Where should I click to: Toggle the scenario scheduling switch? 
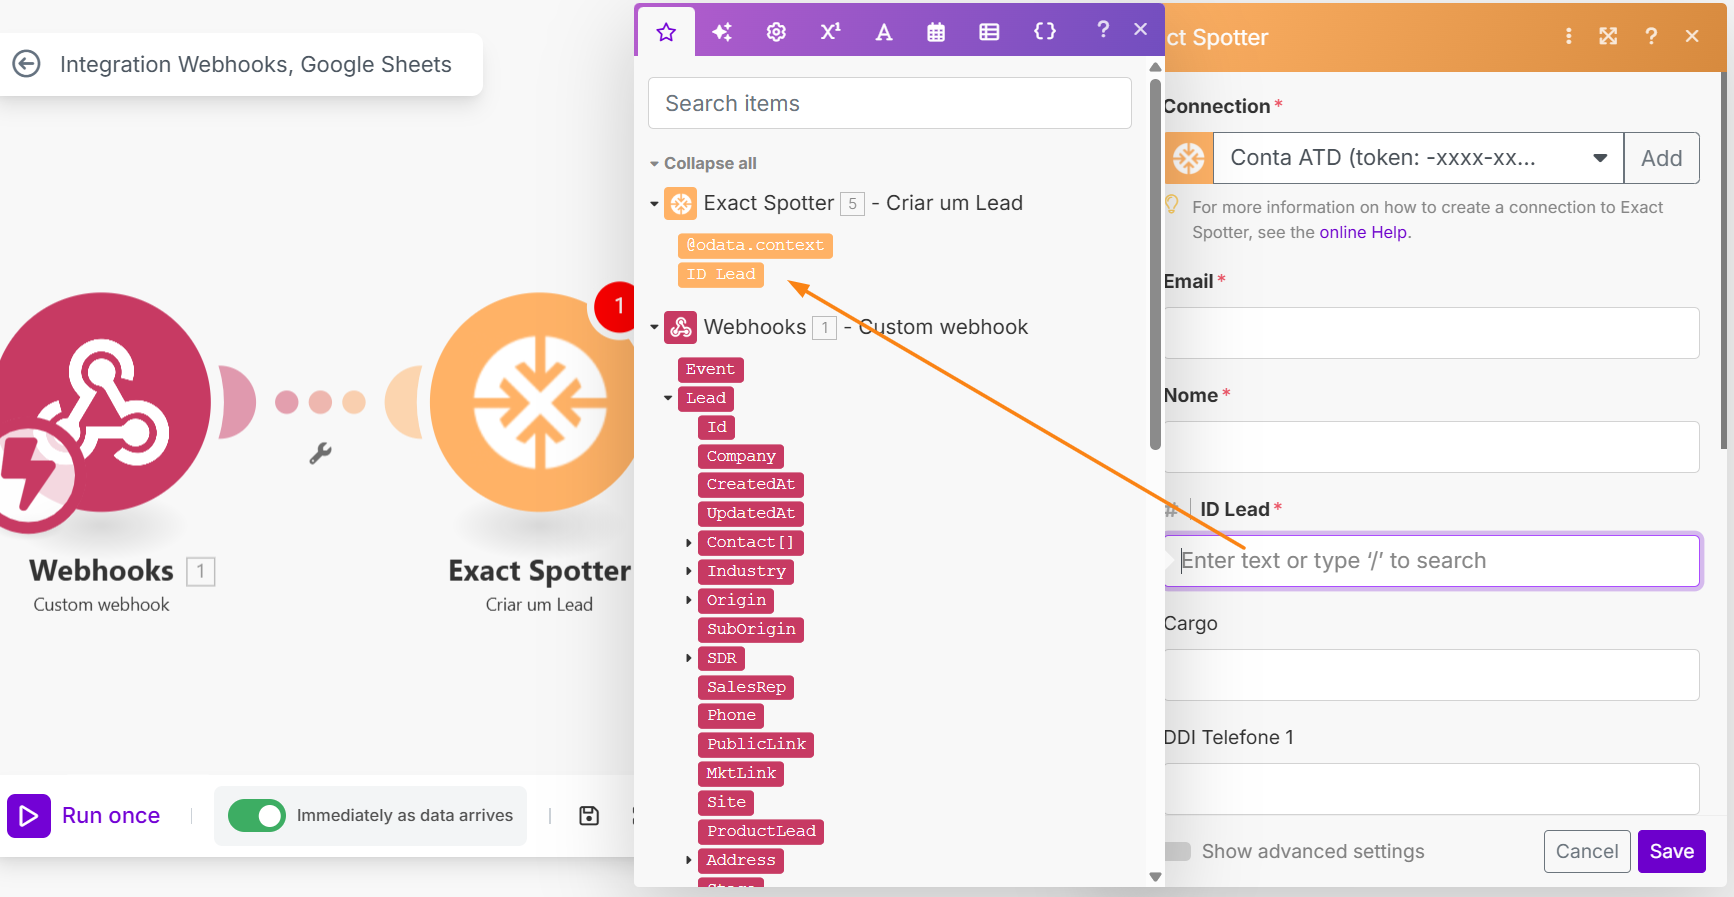click(x=256, y=816)
